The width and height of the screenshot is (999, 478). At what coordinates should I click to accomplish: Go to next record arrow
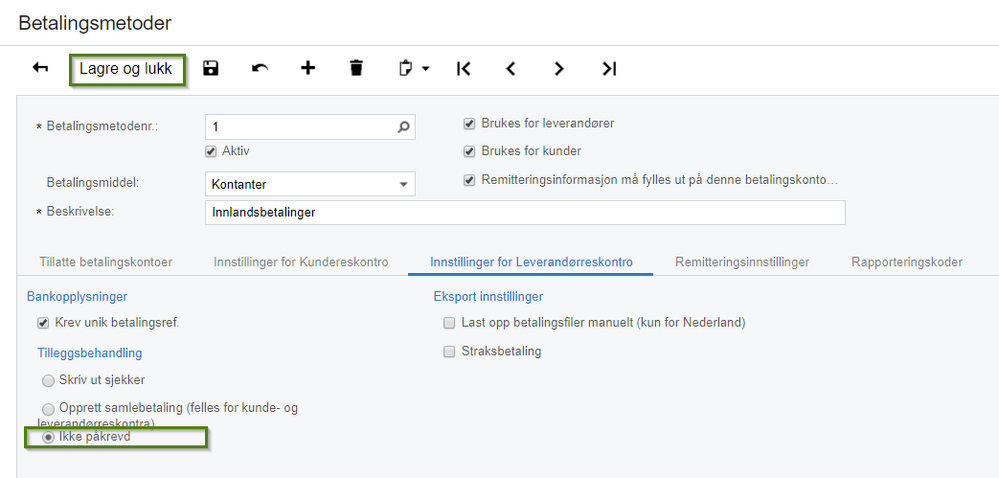(559, 69)
